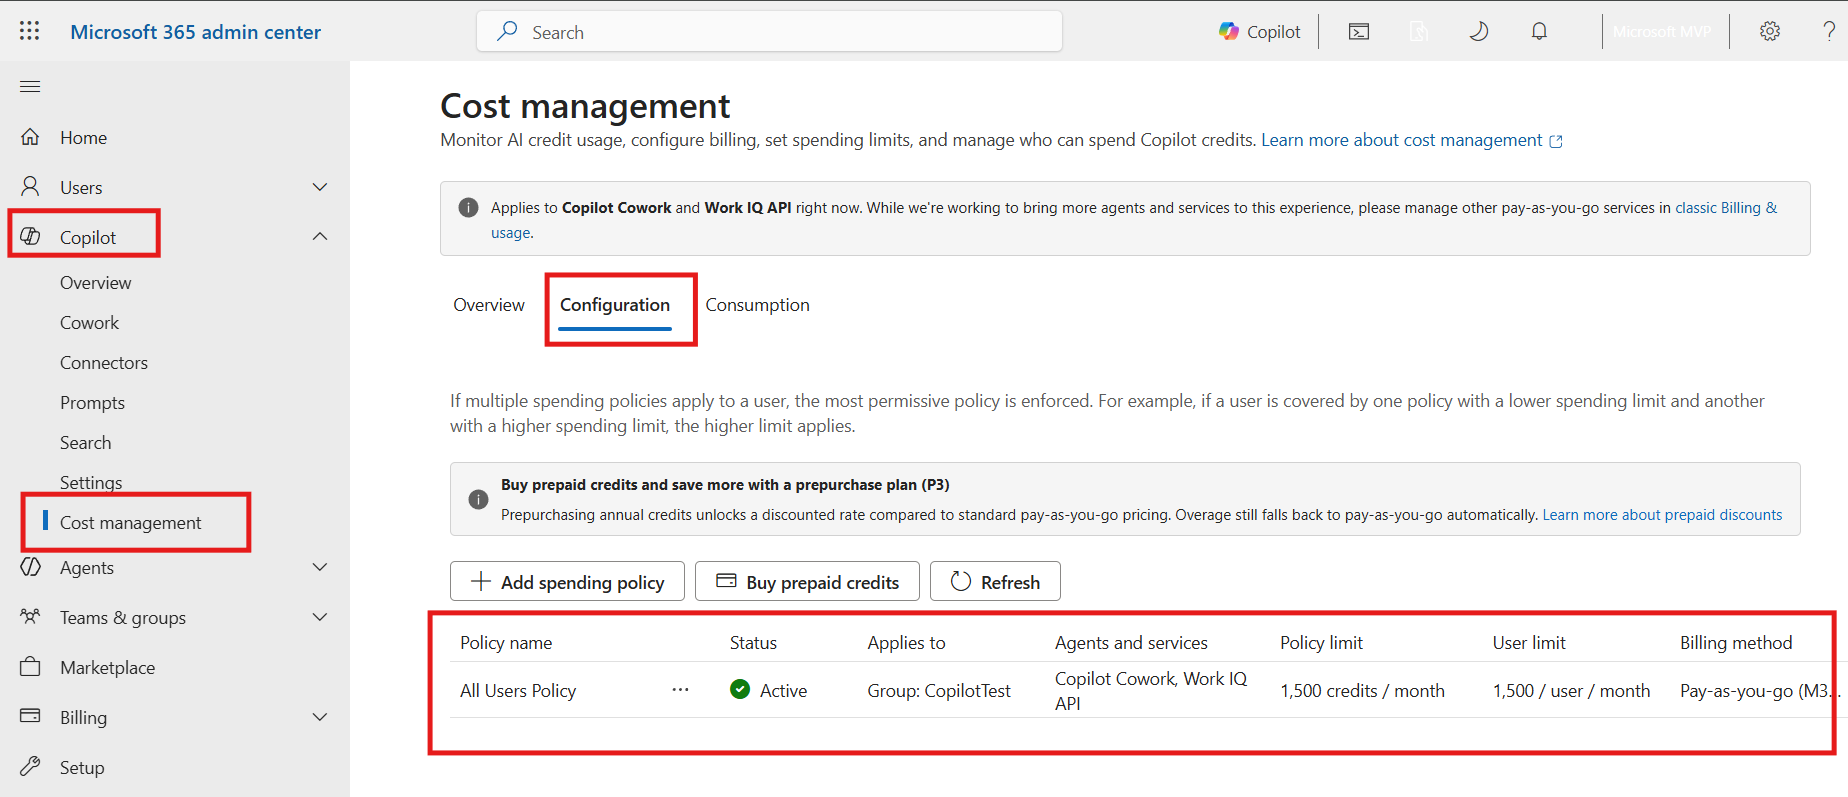Image resolution: width=1848 pixels, height=797 pixels.
Task: Click the Group: CopilotTest cell
Action: 939,691
